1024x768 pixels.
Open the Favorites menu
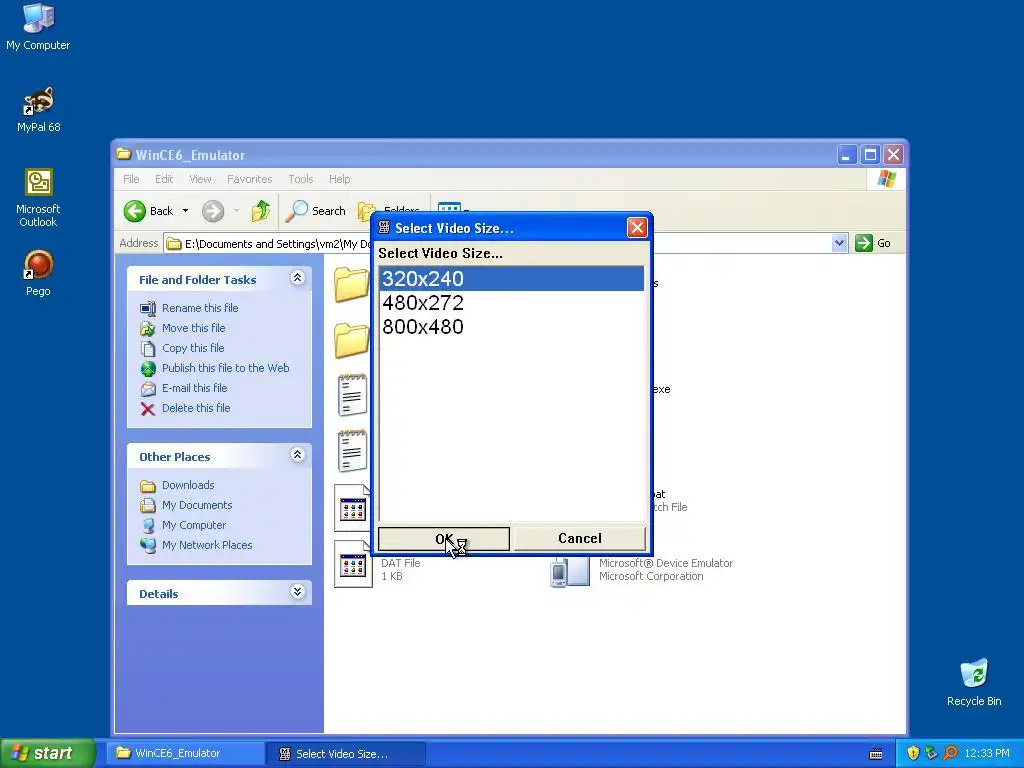(249, 179)
